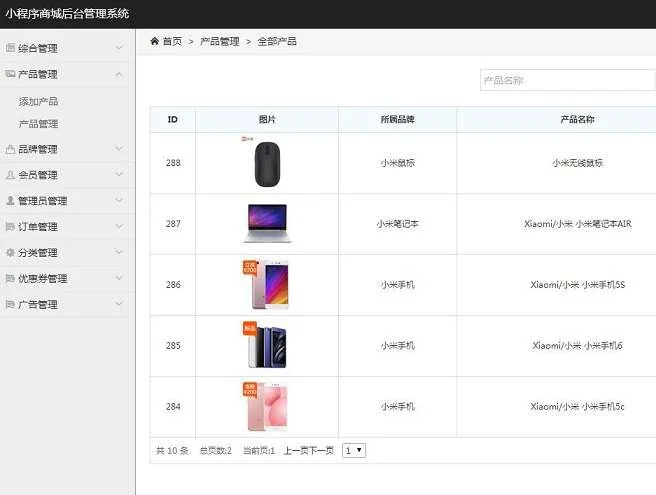Screen dimensions: 656x495
Task: Open the page number dropdown
Action: [354, 451]
